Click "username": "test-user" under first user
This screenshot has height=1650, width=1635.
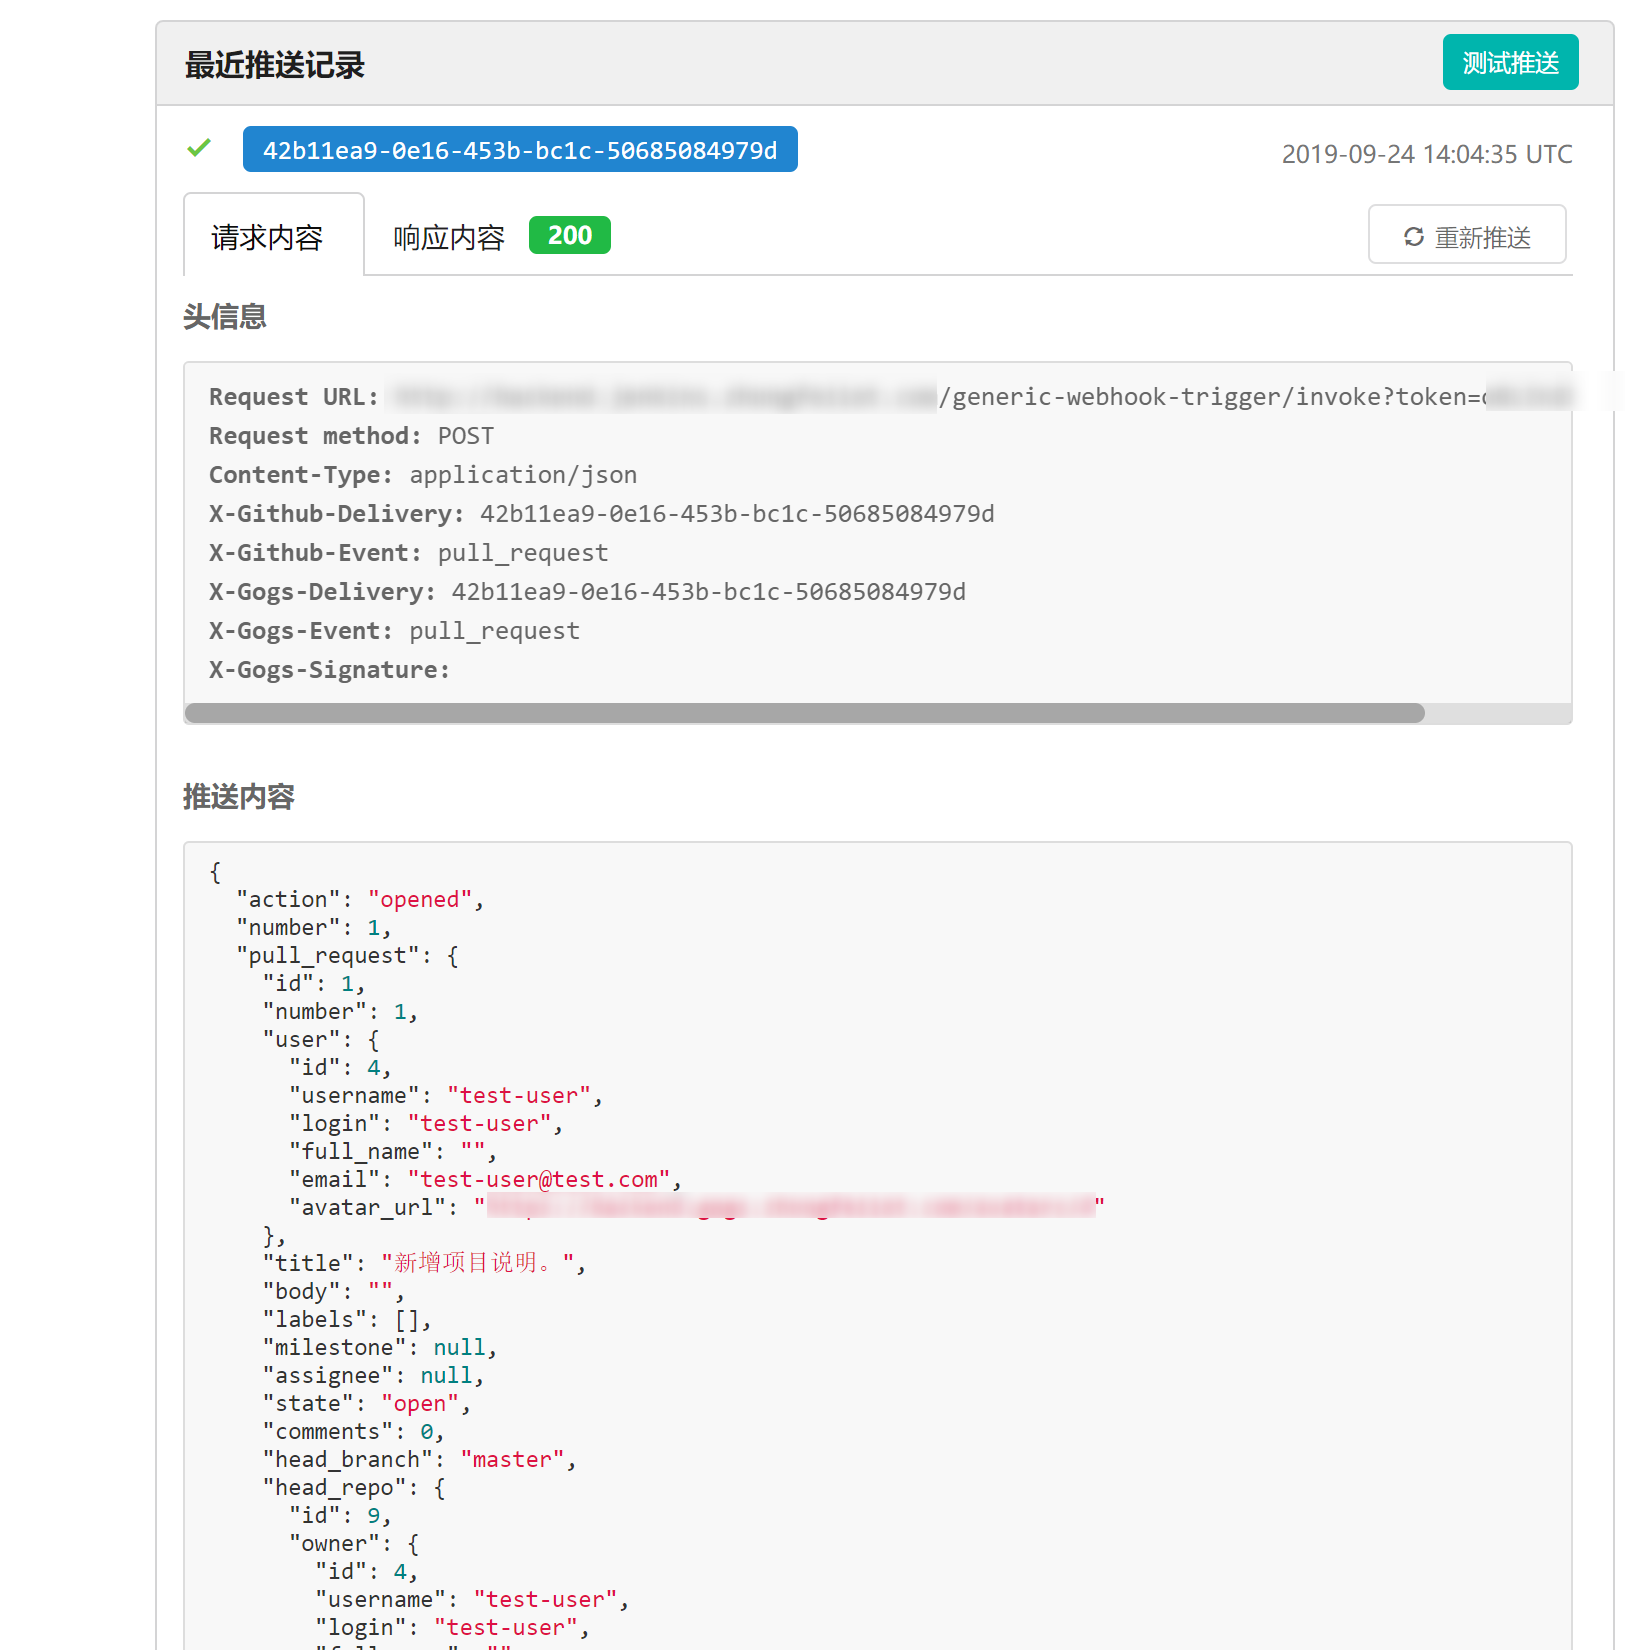tap(447, 1096)
